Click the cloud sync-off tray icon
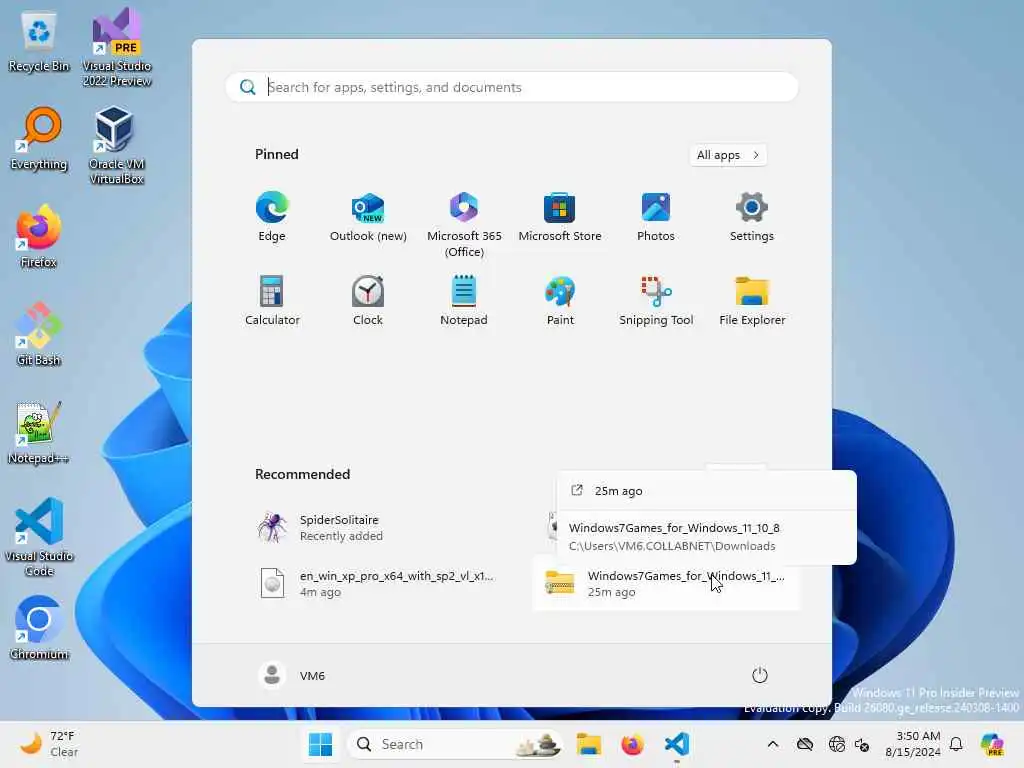Image resolution: width=1024 pixels, height=768 pixels. click(x=805, y=744)
